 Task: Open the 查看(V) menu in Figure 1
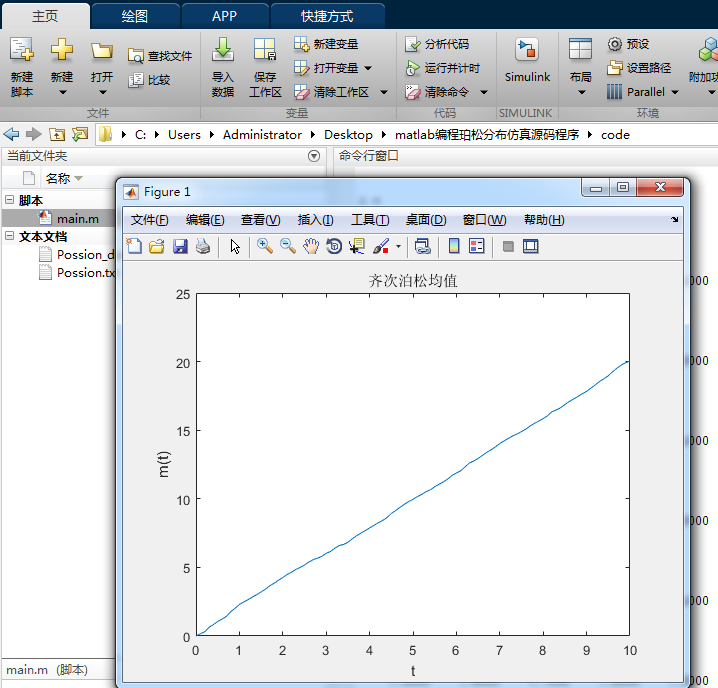tap(260, 220)
